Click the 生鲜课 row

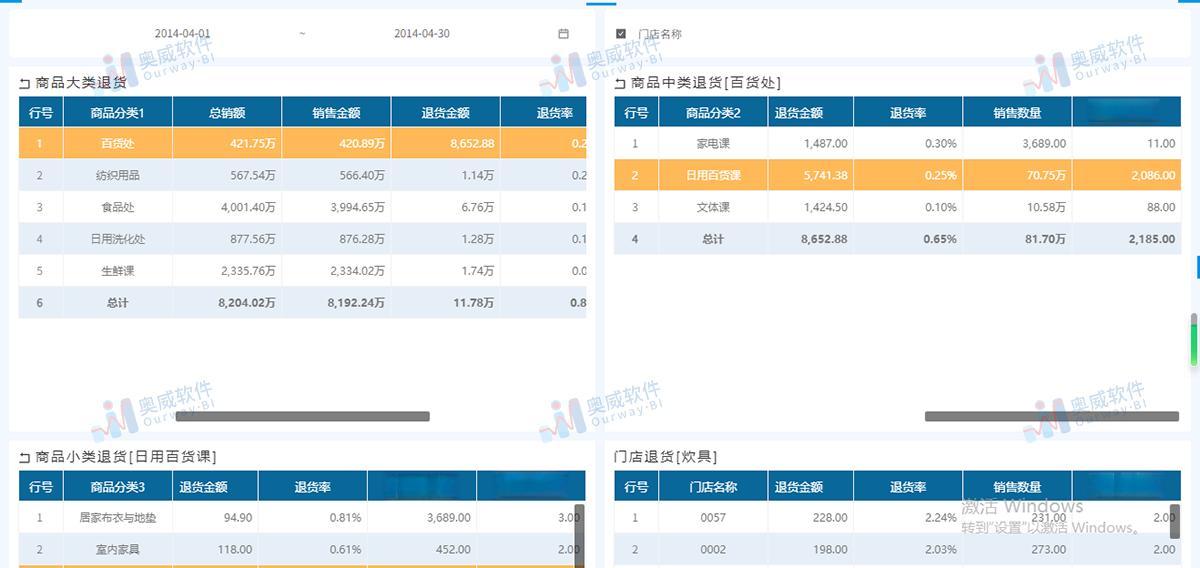click(118, 271)
